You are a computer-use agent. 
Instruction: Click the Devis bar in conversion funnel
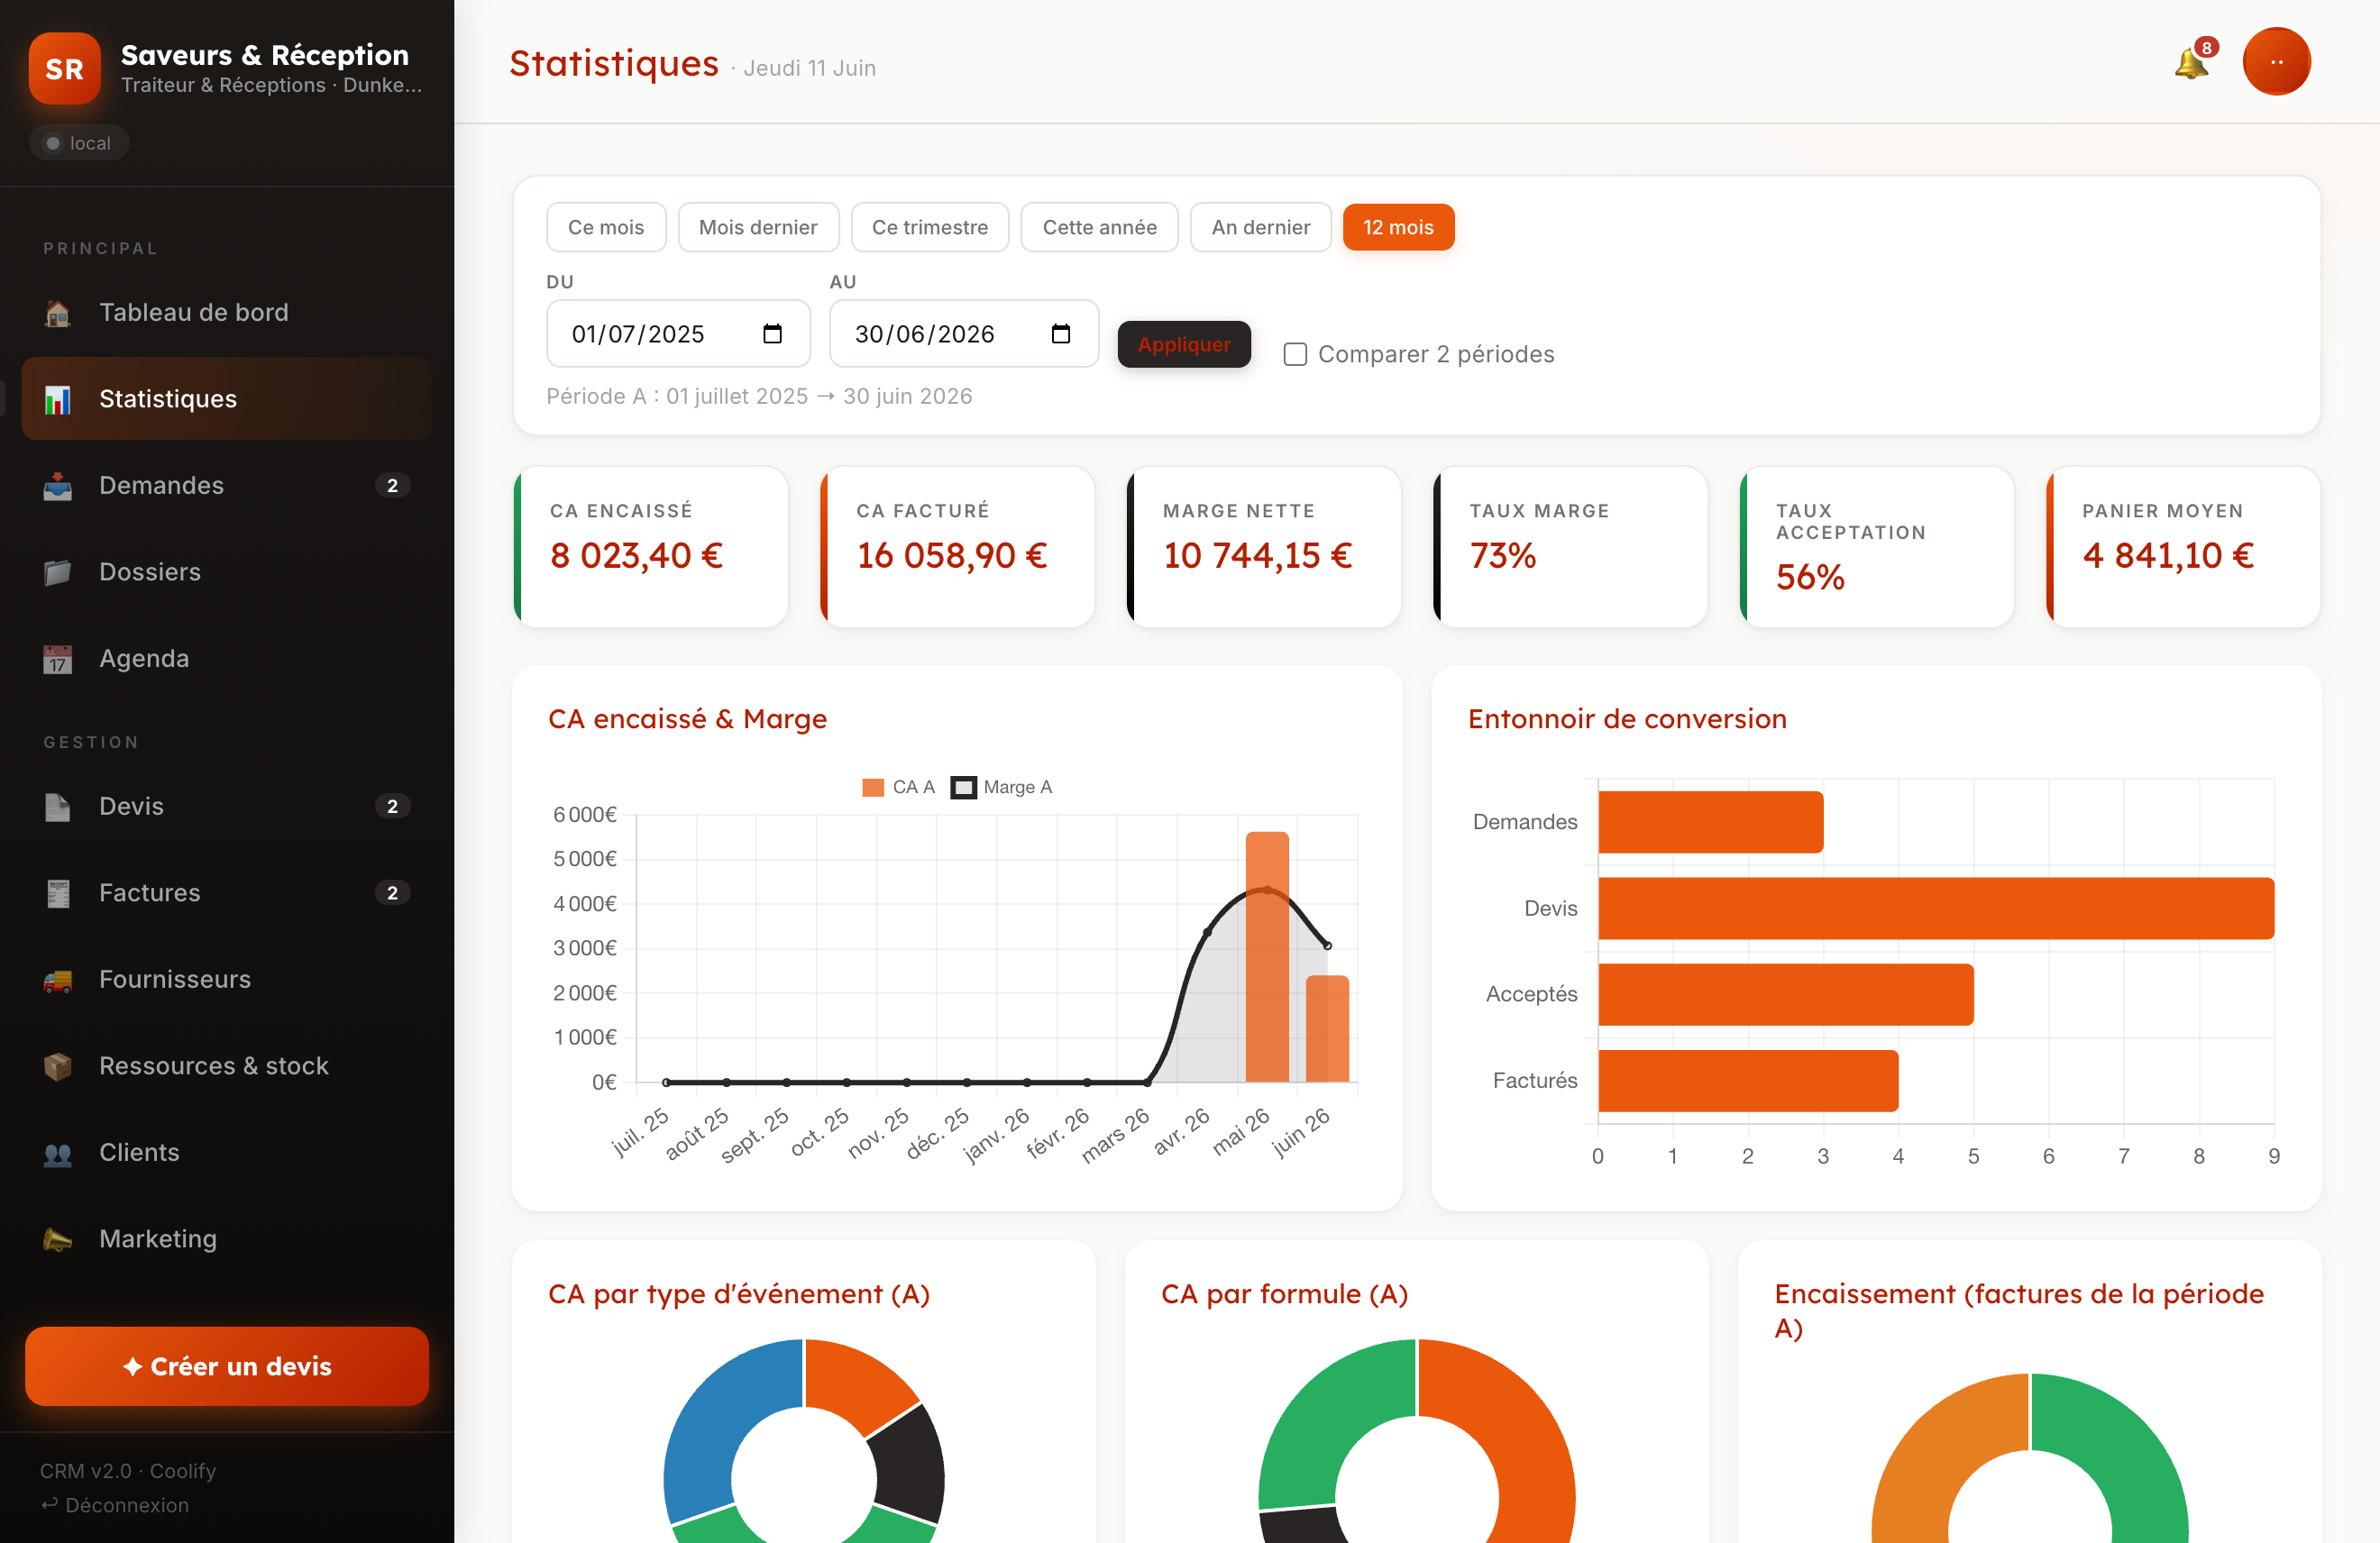click(x=1936, y=908)
